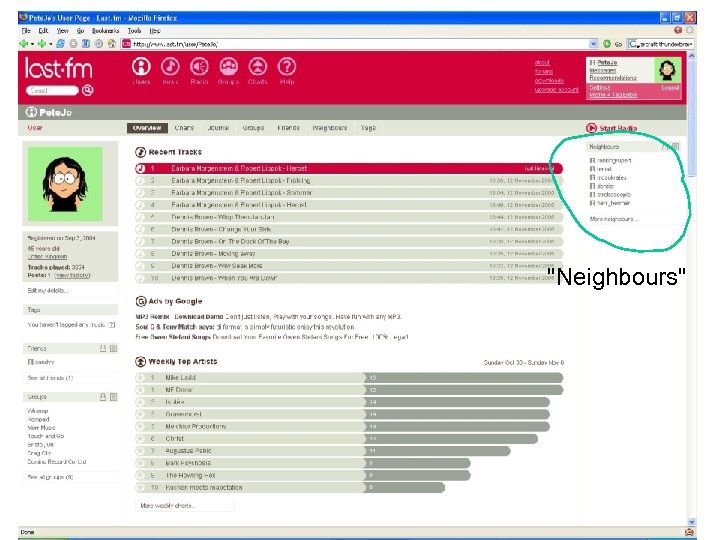Click the United Kingdom link
This screenshot has height=540, width=720.
click(47, 257)
